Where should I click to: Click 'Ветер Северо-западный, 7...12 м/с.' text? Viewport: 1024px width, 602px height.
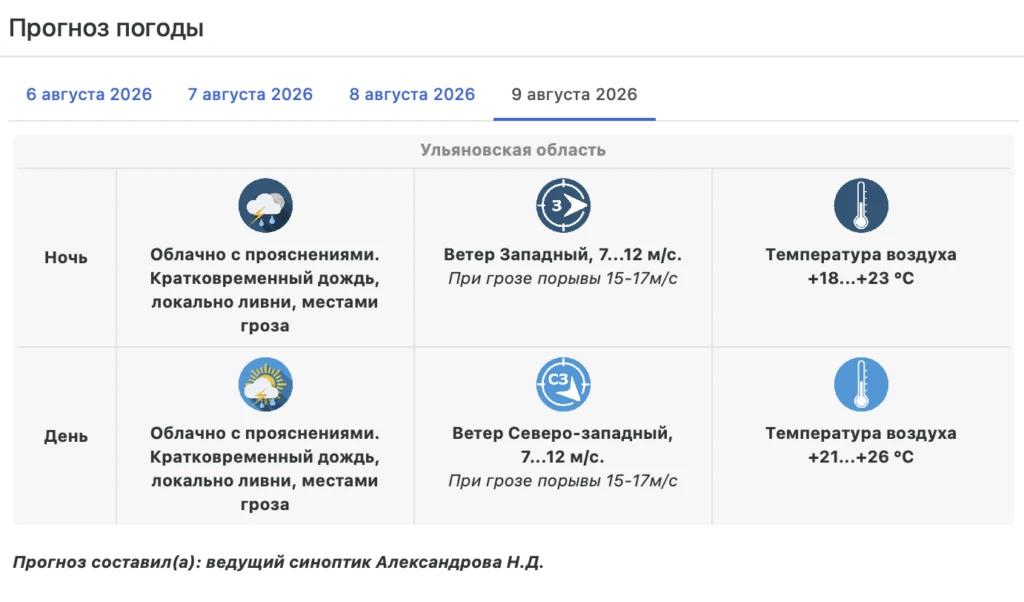click(x=562, y=445)
